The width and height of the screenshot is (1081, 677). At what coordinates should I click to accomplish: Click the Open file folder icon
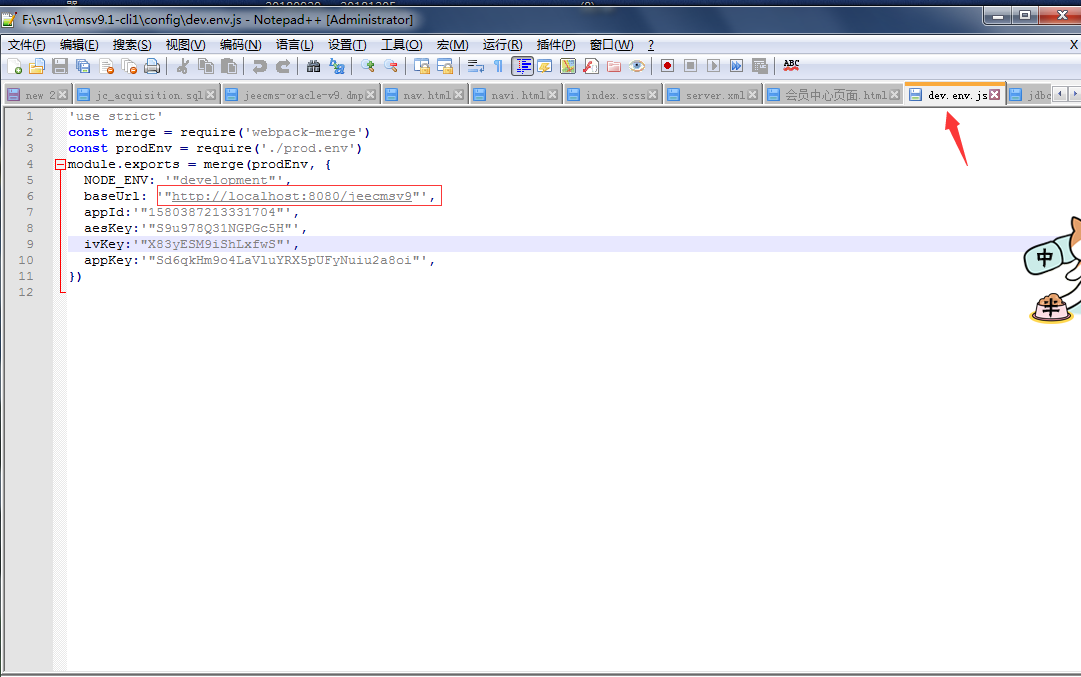coord(37,66)
